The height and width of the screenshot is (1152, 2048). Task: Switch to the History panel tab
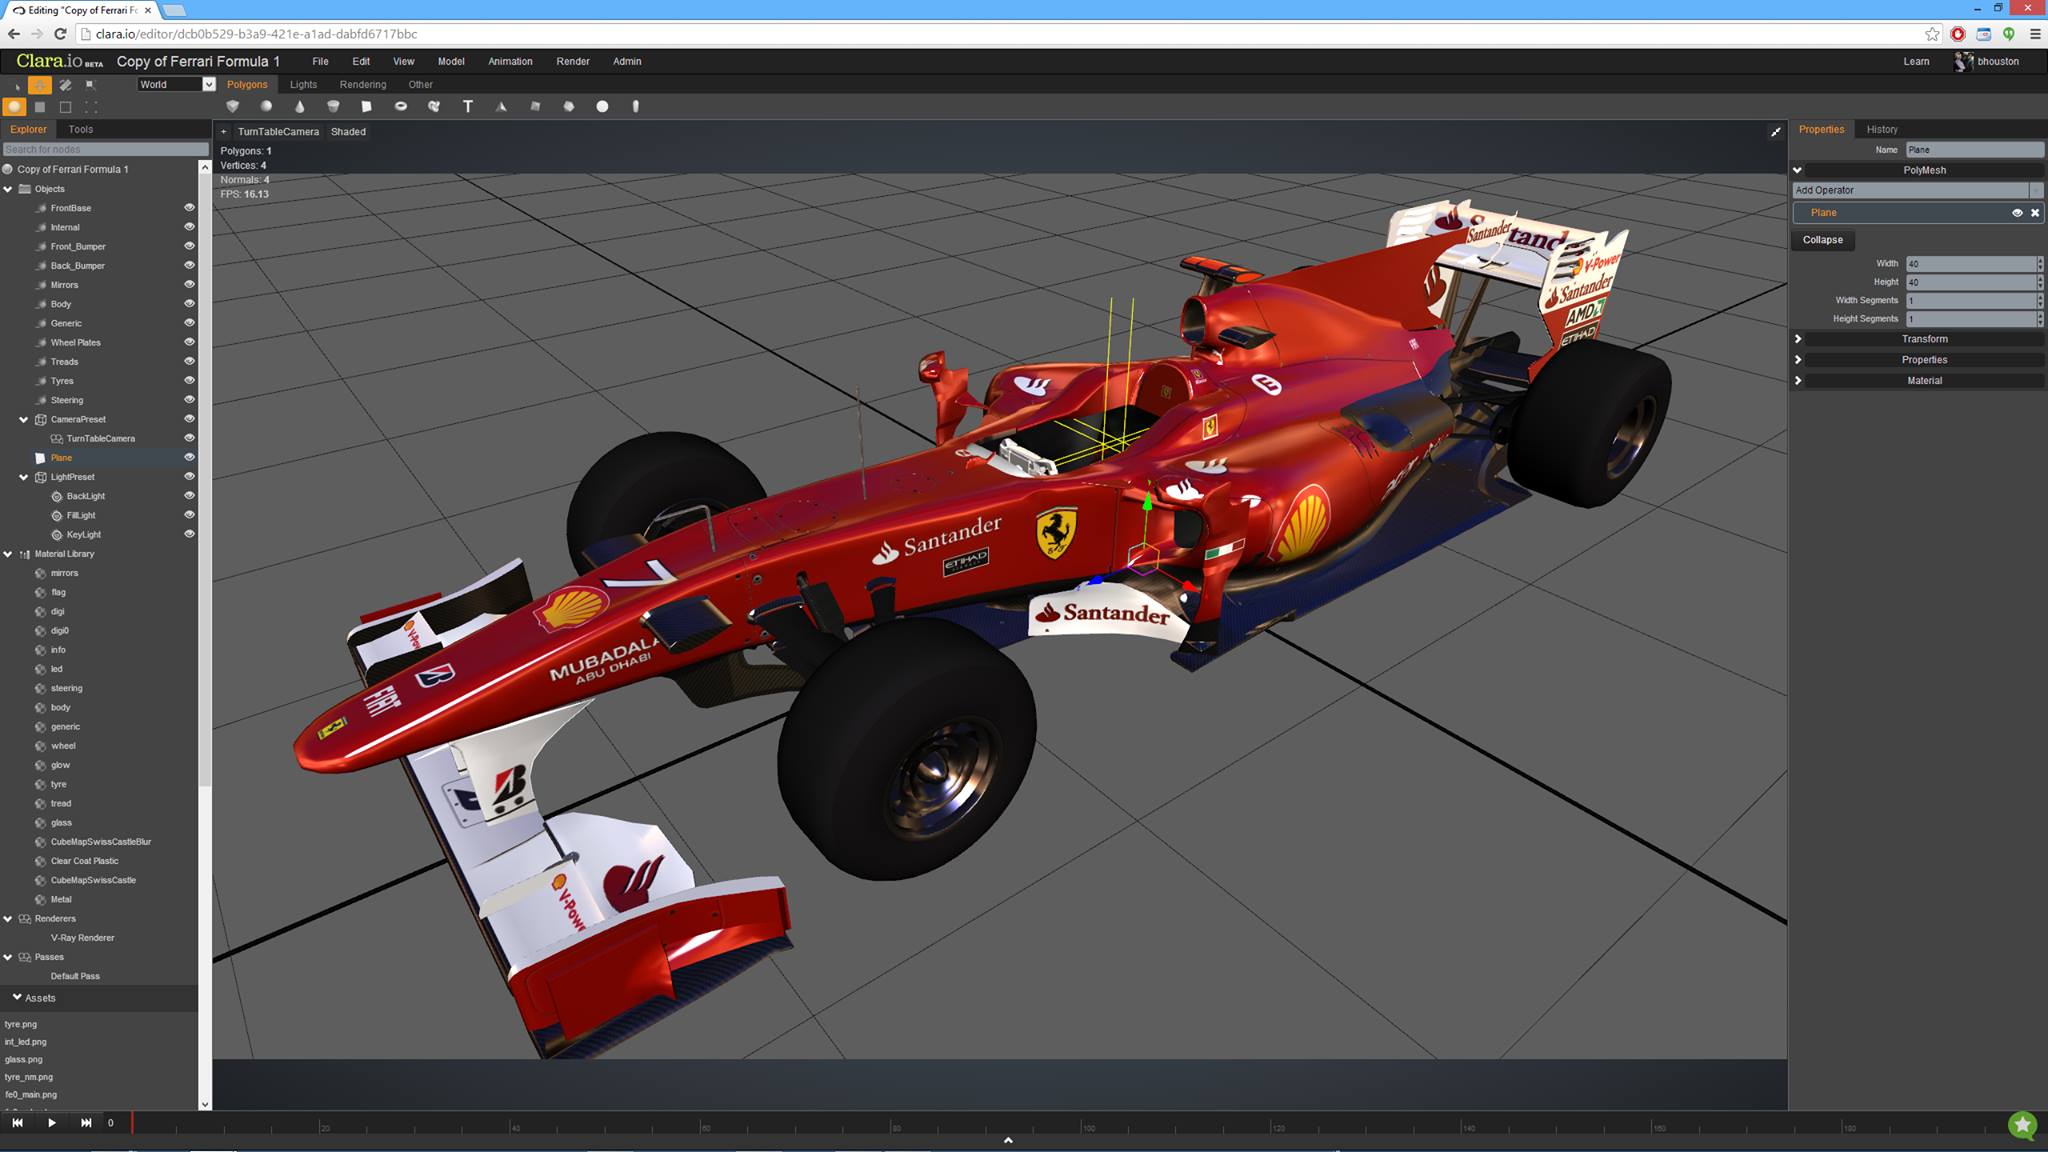coord(1881,128)
